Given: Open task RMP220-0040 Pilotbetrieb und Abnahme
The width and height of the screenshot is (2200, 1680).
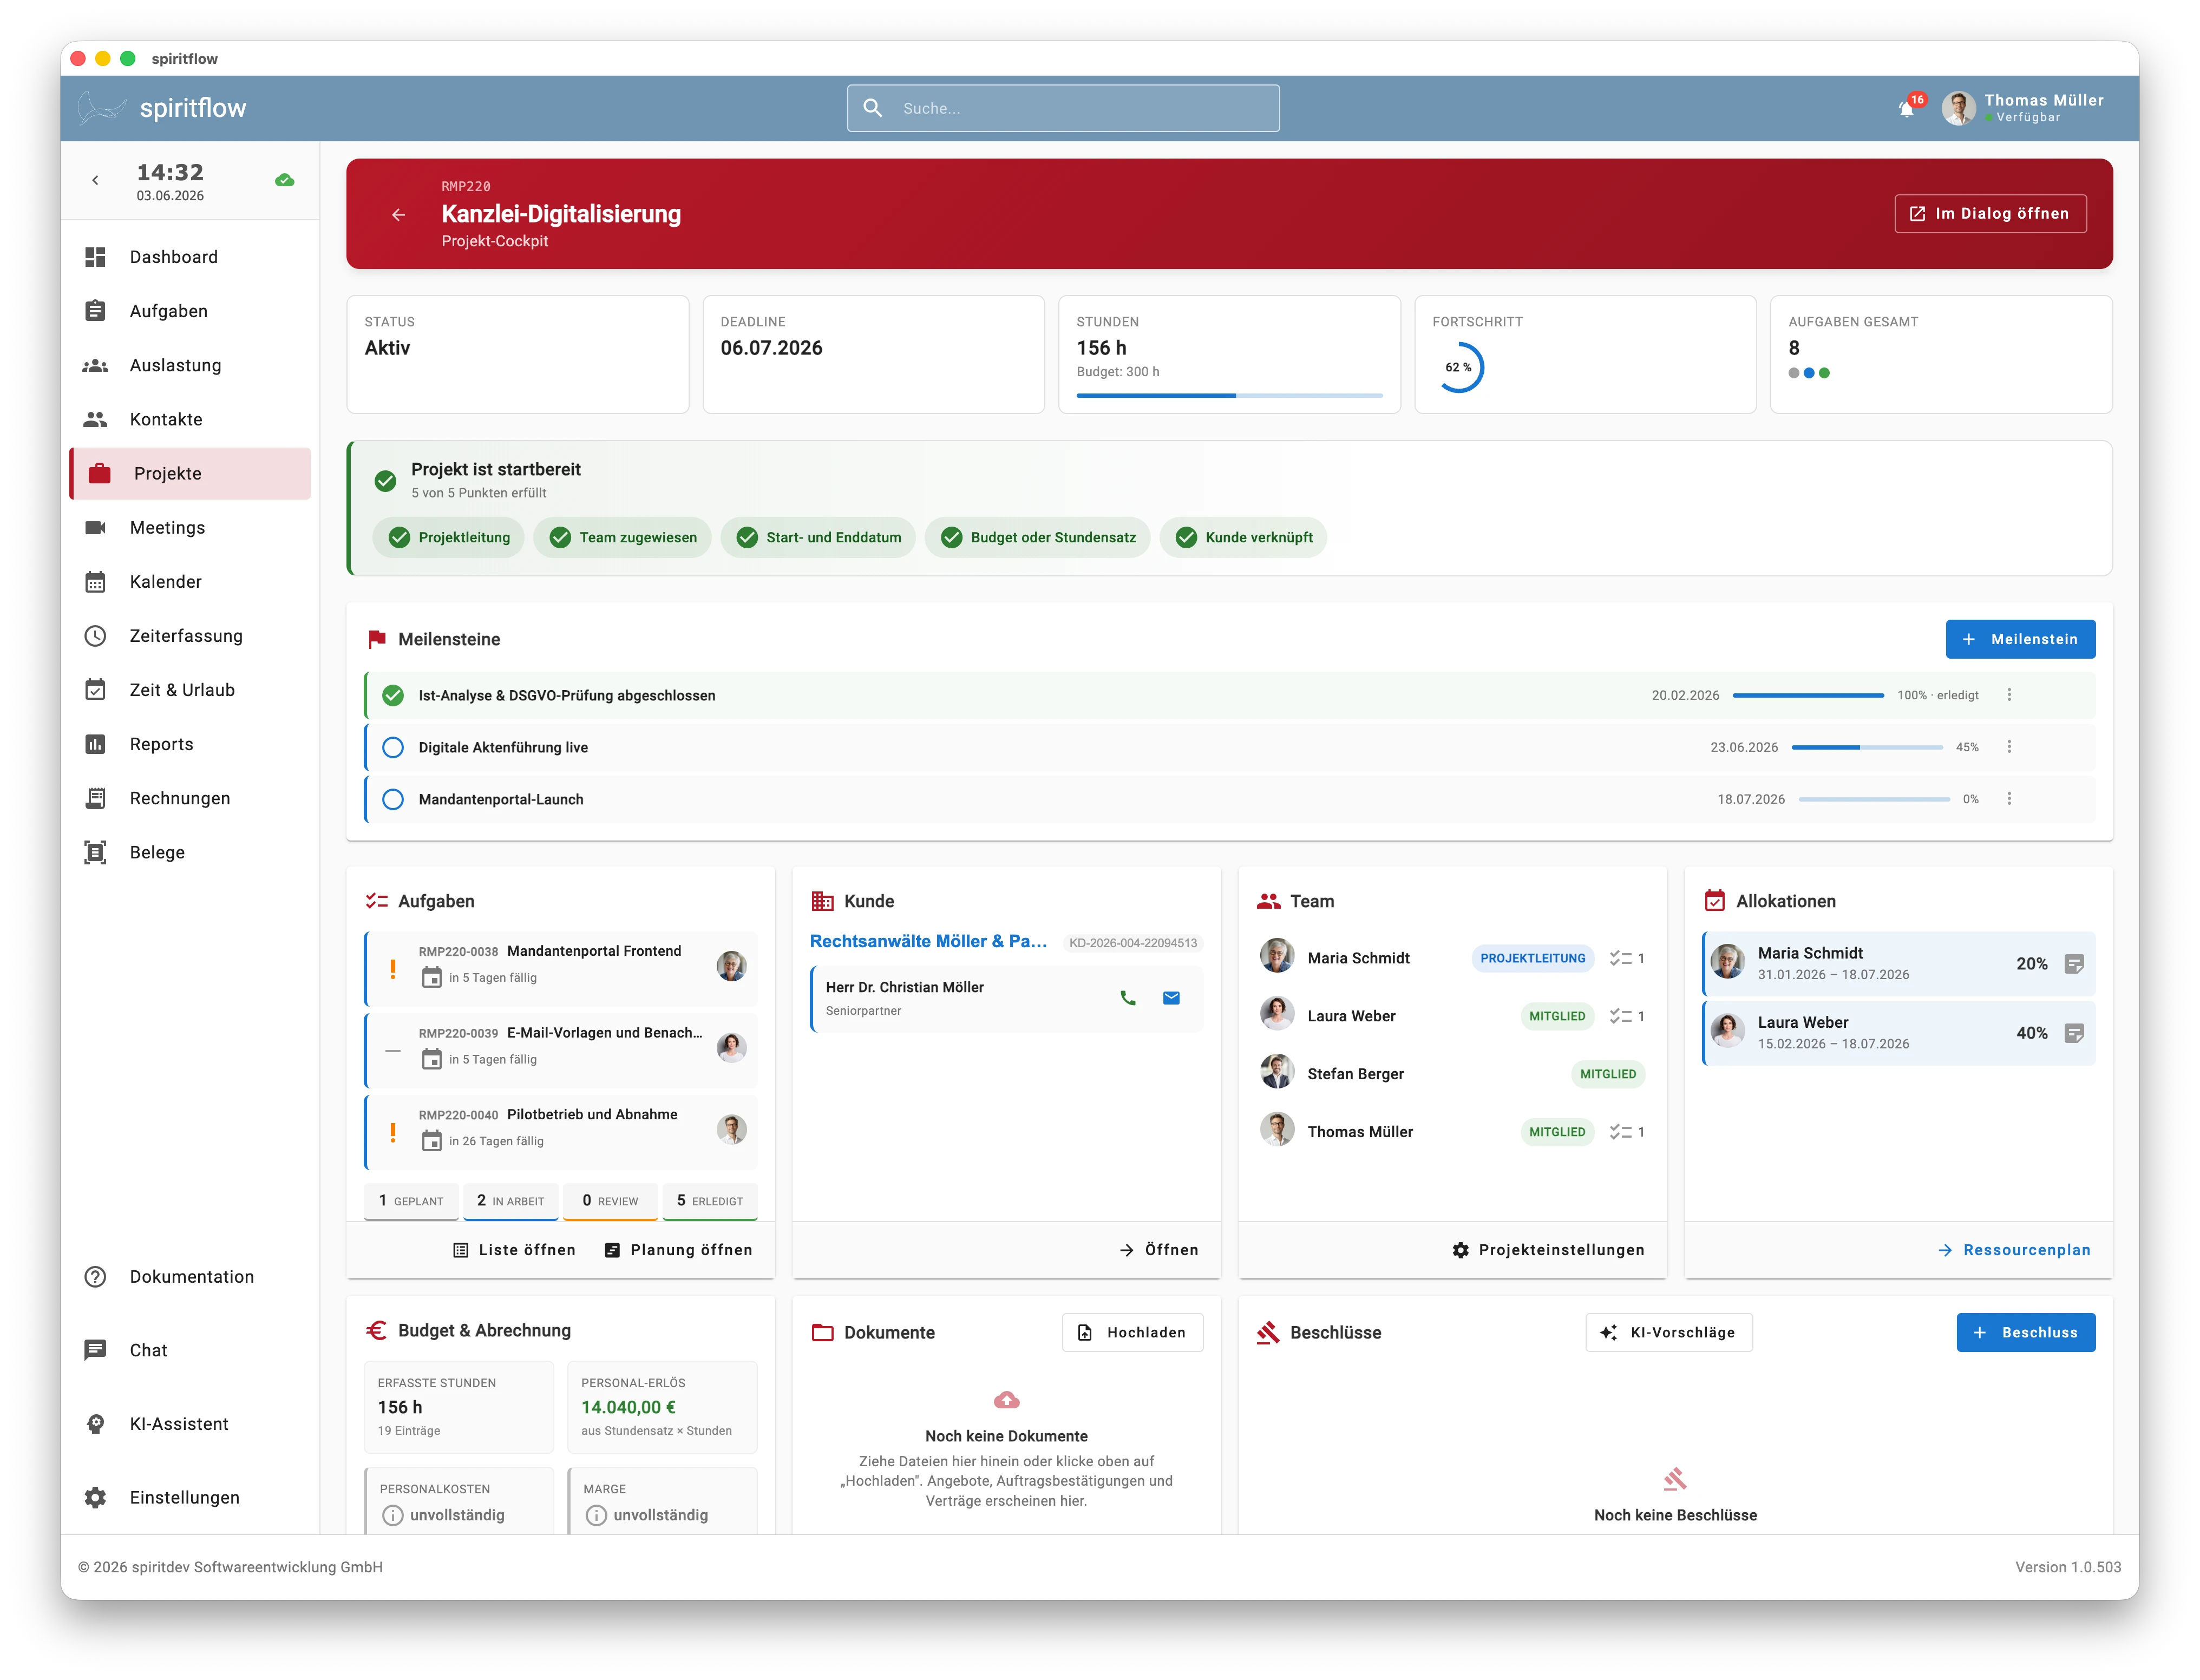Looking at the screenshot, I should pos(562,1131).
